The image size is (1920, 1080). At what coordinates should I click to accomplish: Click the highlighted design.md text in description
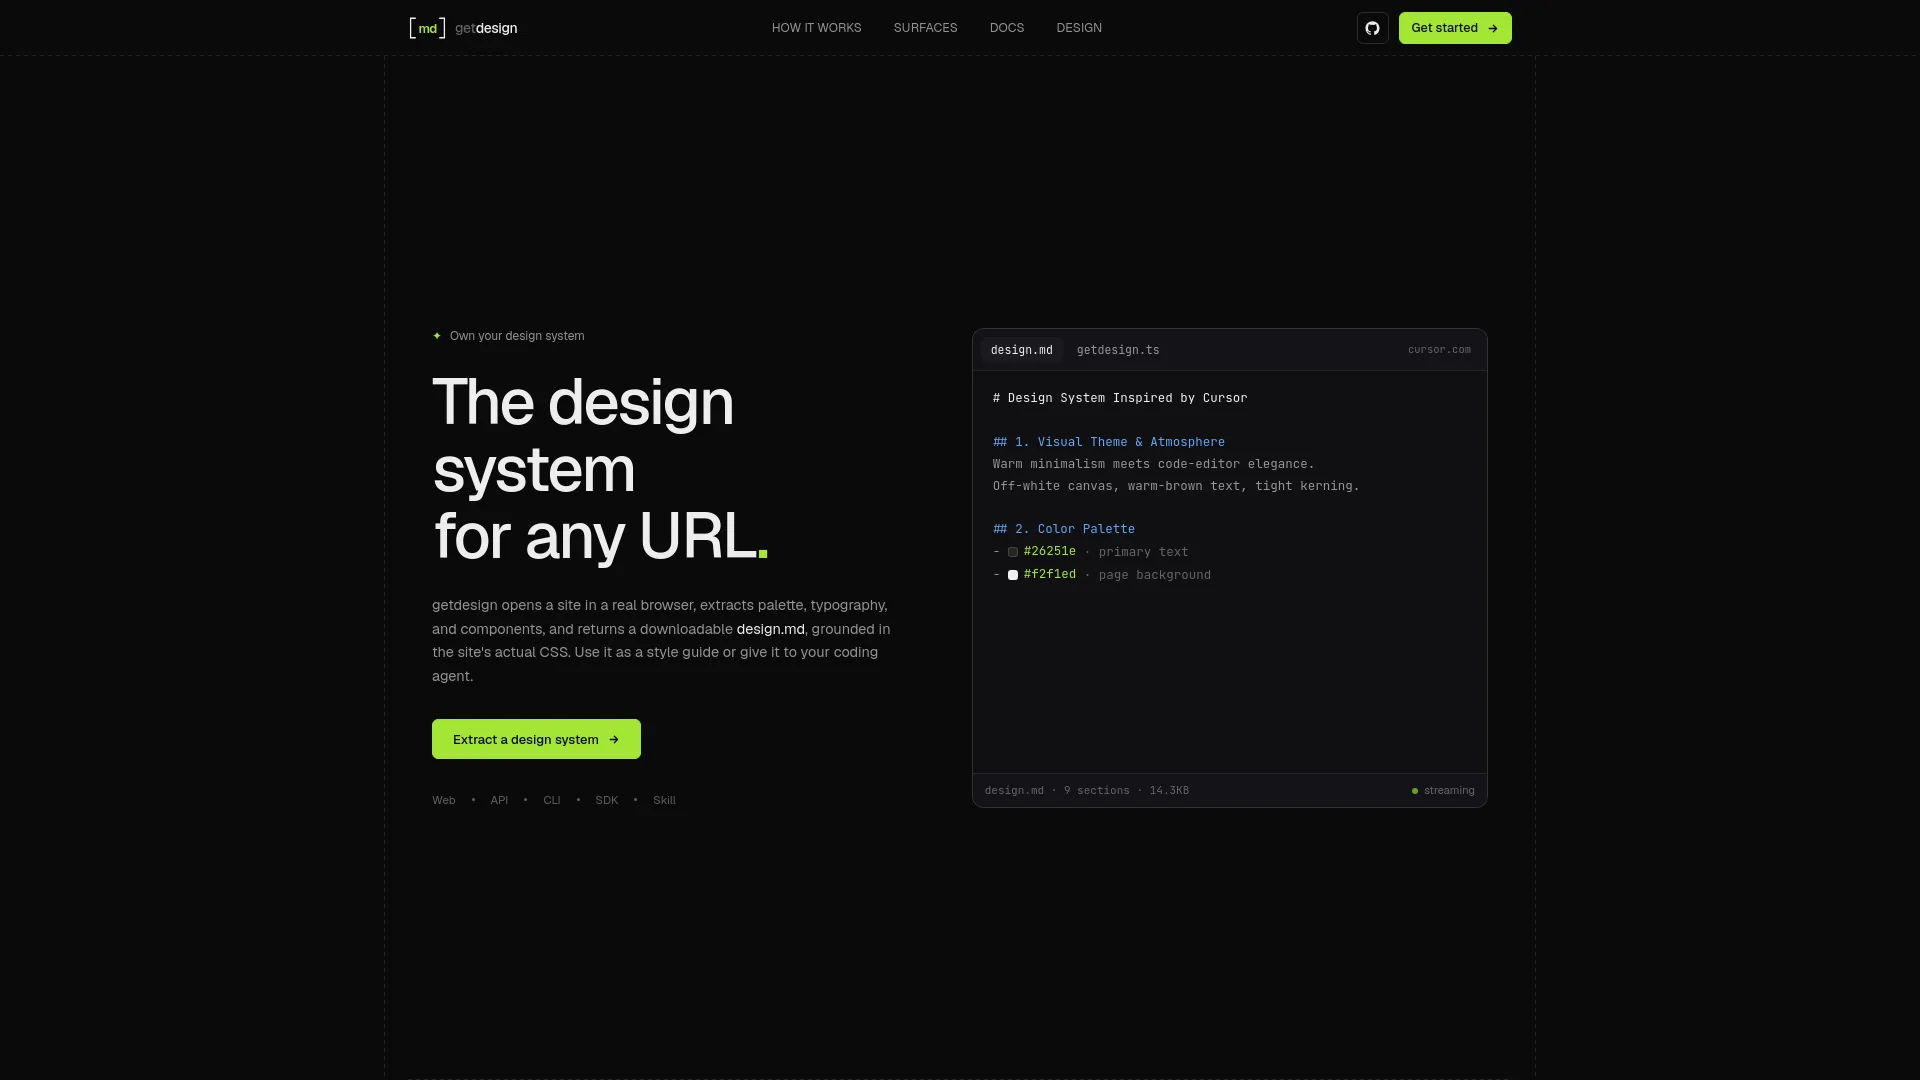coord(770,629)
